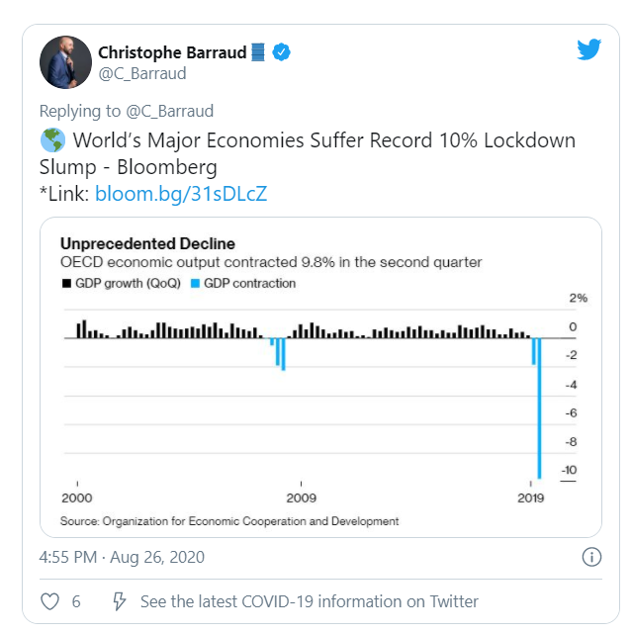Viewport: 632px width, 634px height.
Task: Click the @C_Barraud handle under name
Action: 142,74
